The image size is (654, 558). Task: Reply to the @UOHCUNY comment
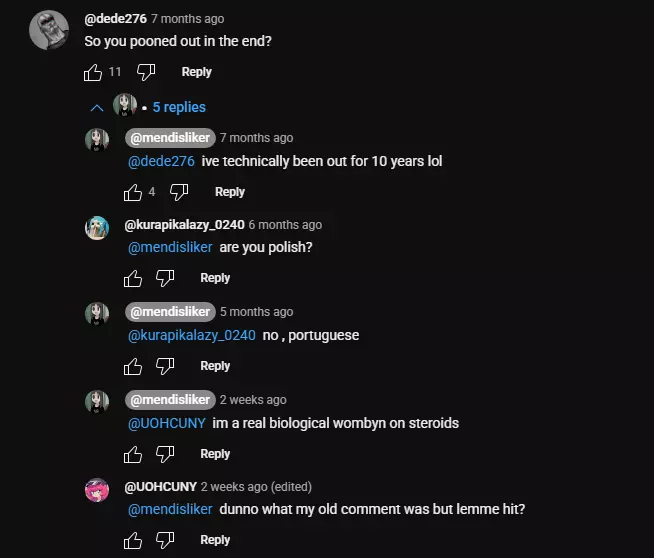[x=215, y=540]
